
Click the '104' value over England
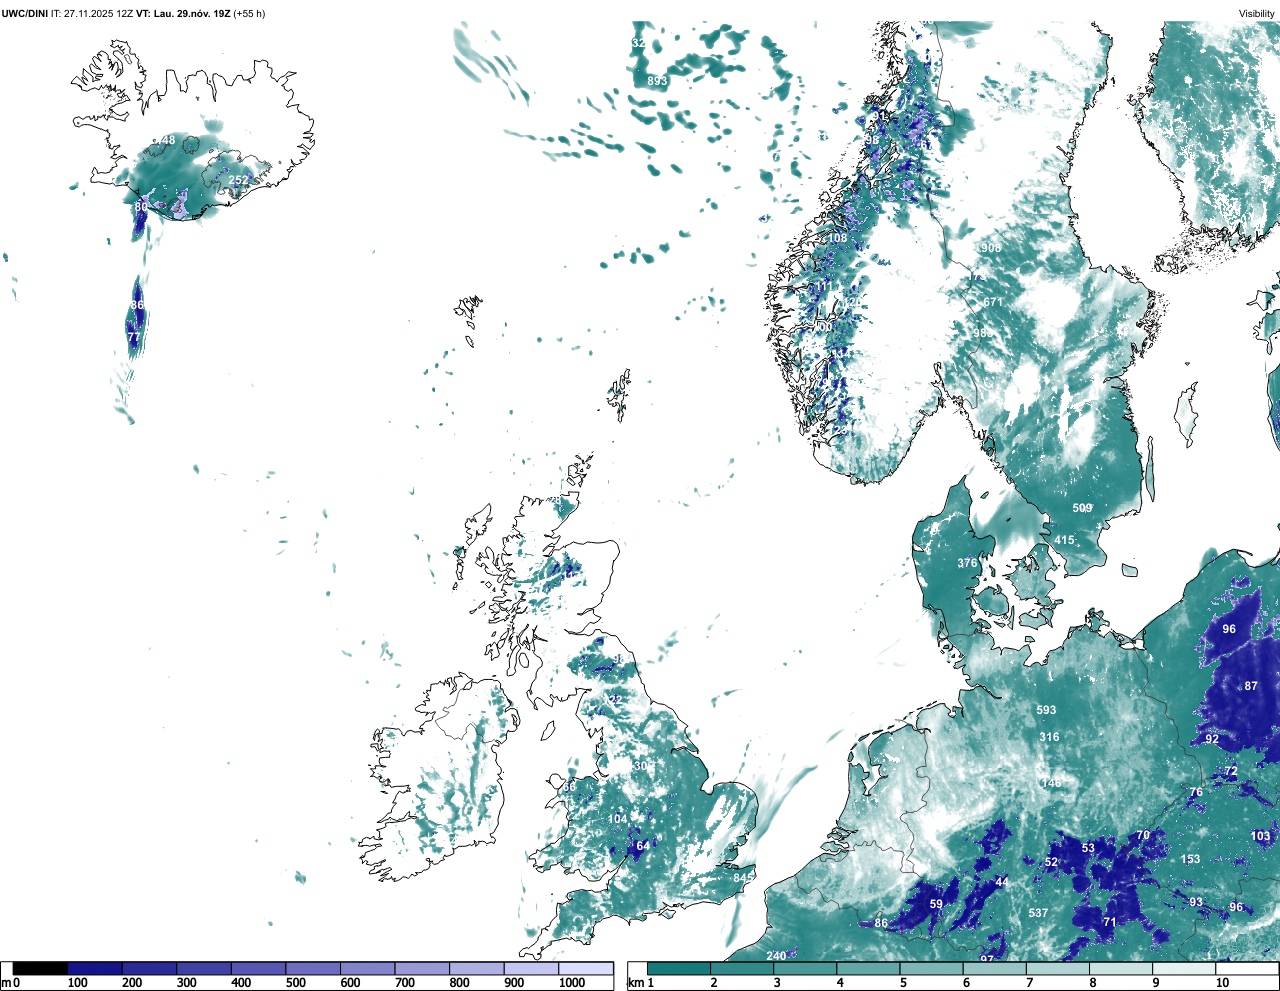618,819
